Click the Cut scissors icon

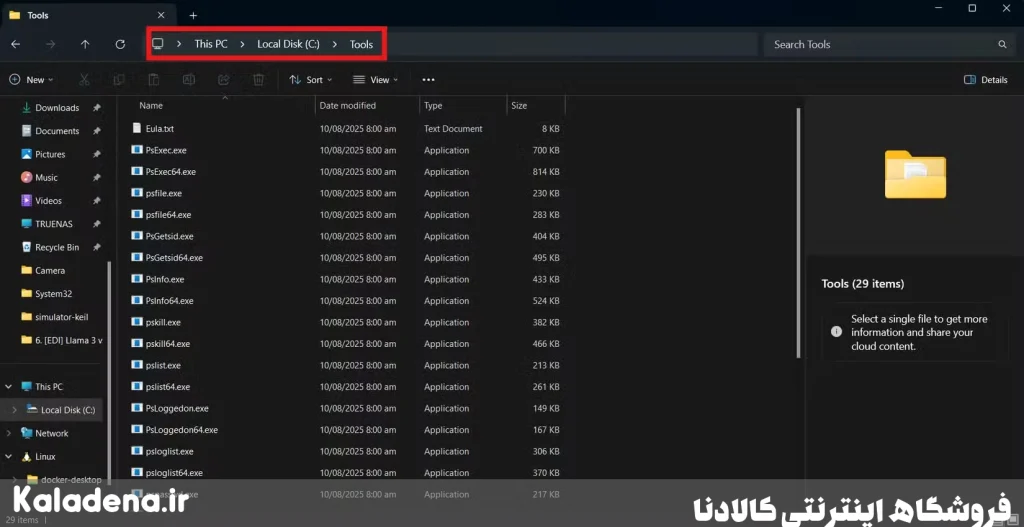click(x=84, y=80)
